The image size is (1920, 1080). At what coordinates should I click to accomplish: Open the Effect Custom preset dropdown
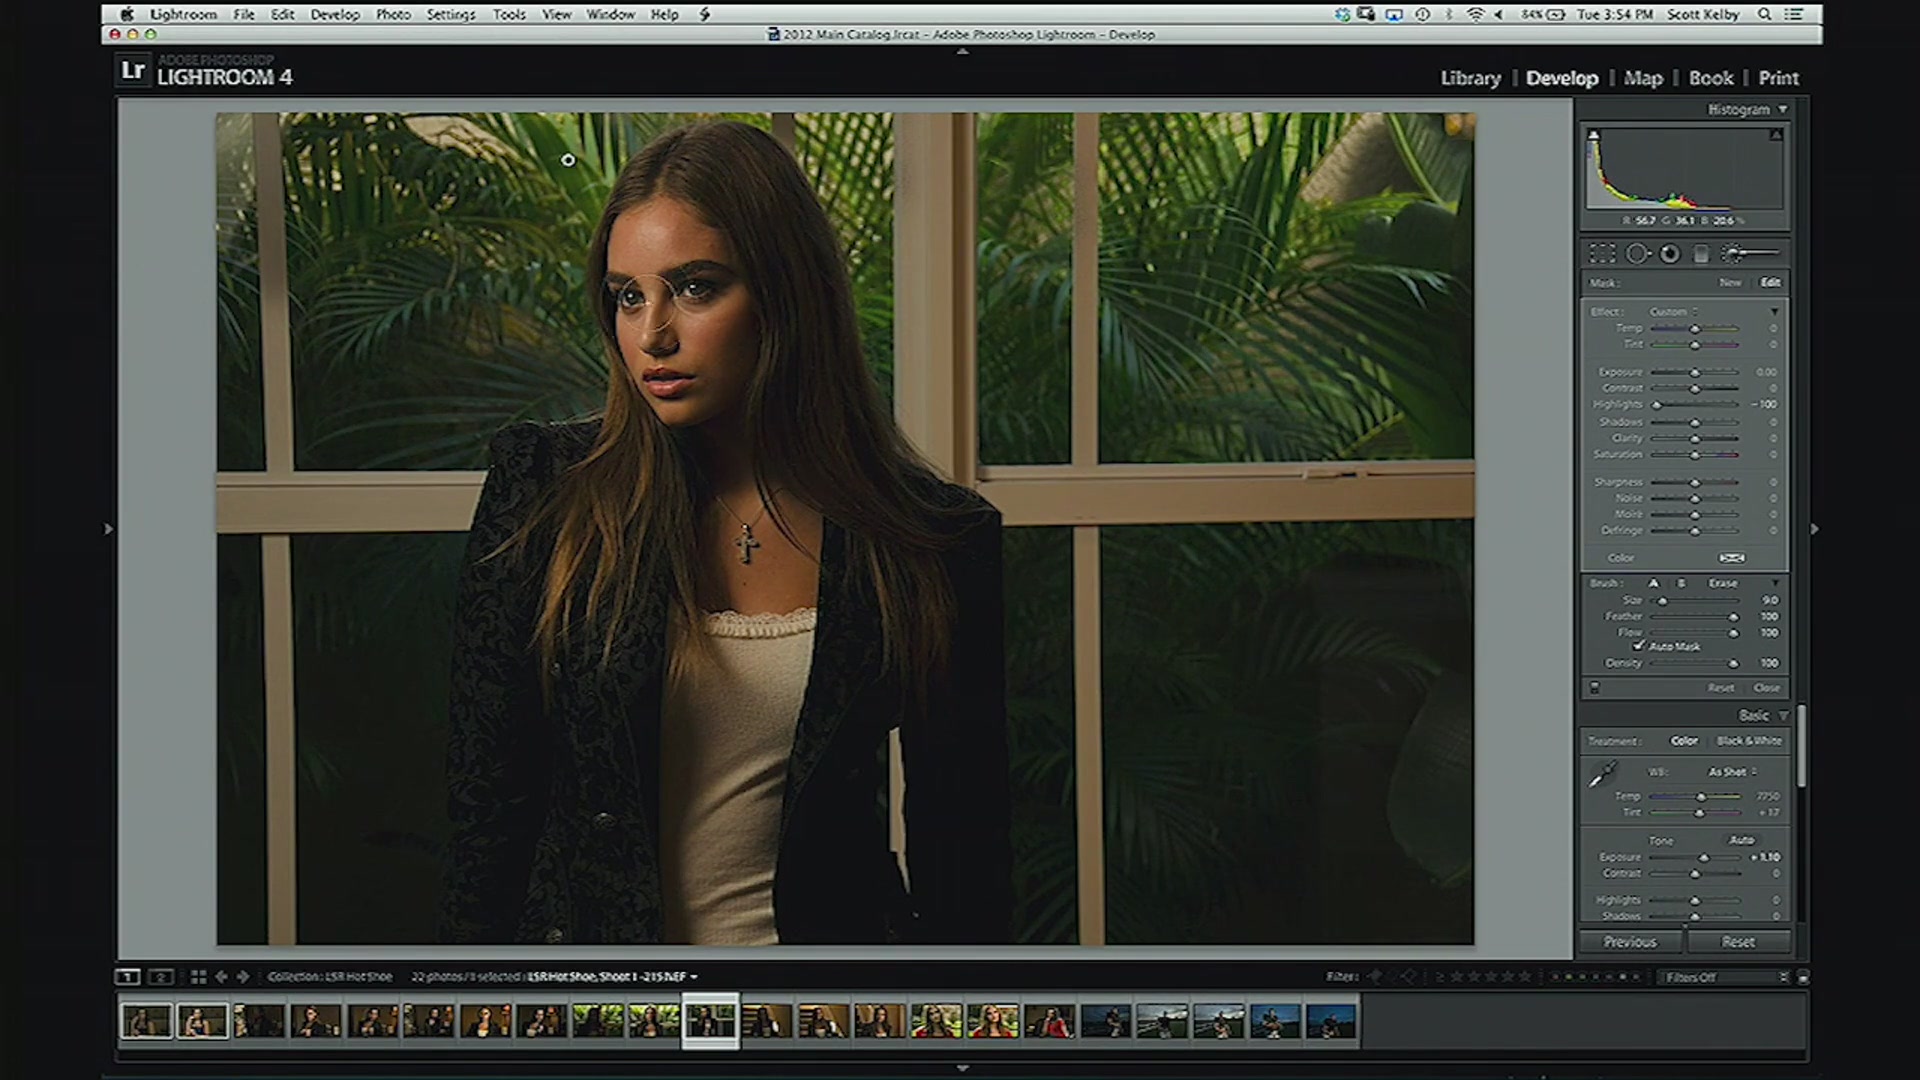click(x=1673, y=312)
